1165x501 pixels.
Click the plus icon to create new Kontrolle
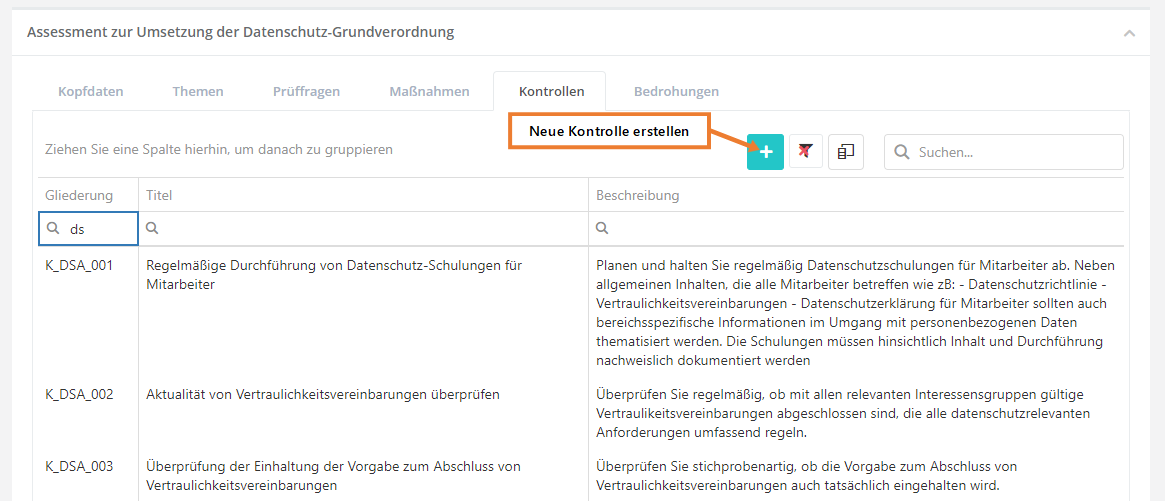pos(765,152)
